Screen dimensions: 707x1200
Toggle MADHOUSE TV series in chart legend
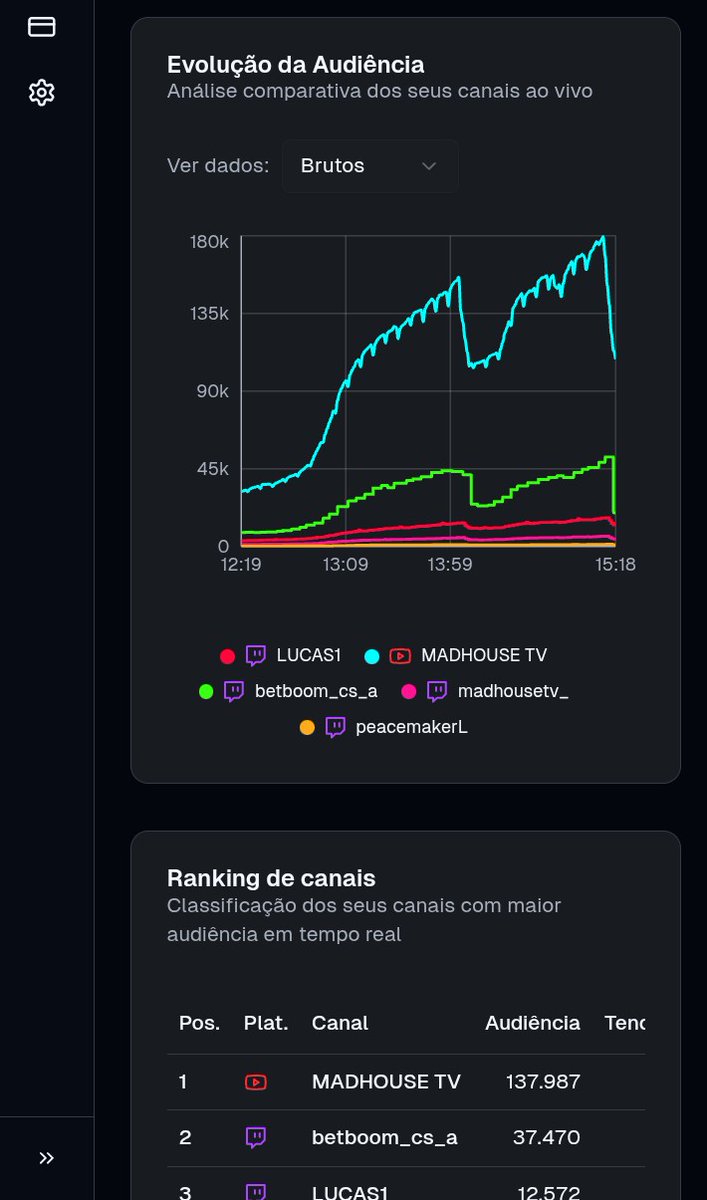[x=455, y=656]
